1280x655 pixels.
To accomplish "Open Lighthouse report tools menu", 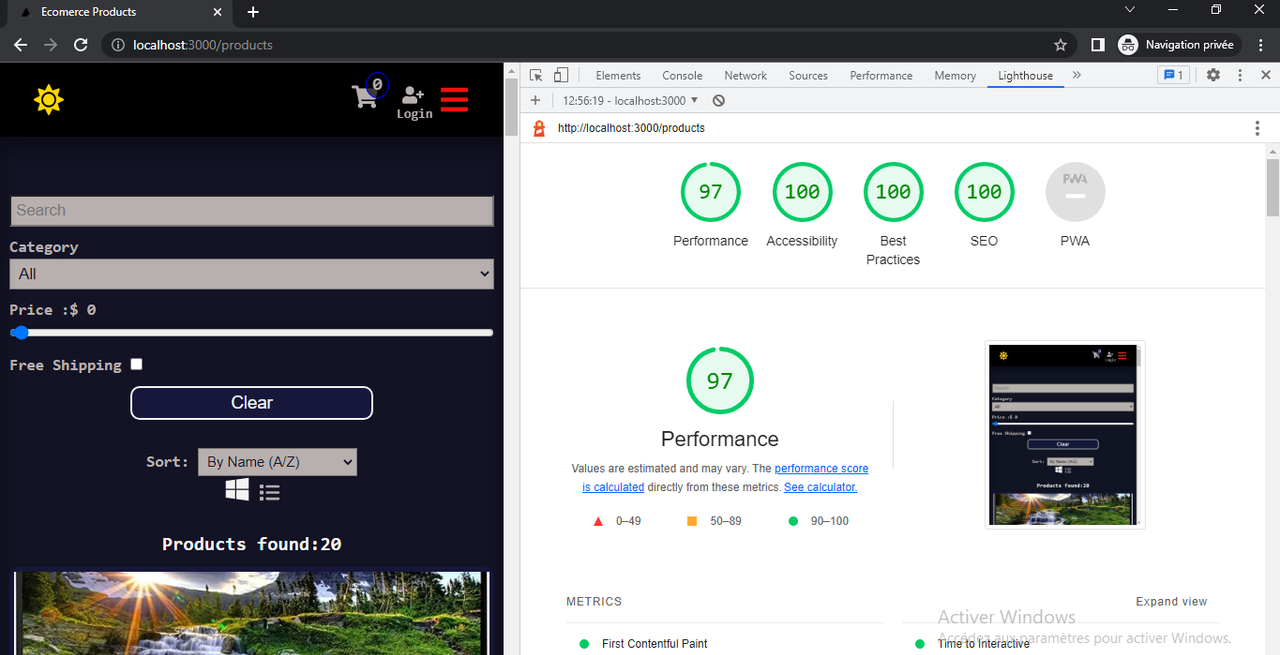I will point(1257,128).
